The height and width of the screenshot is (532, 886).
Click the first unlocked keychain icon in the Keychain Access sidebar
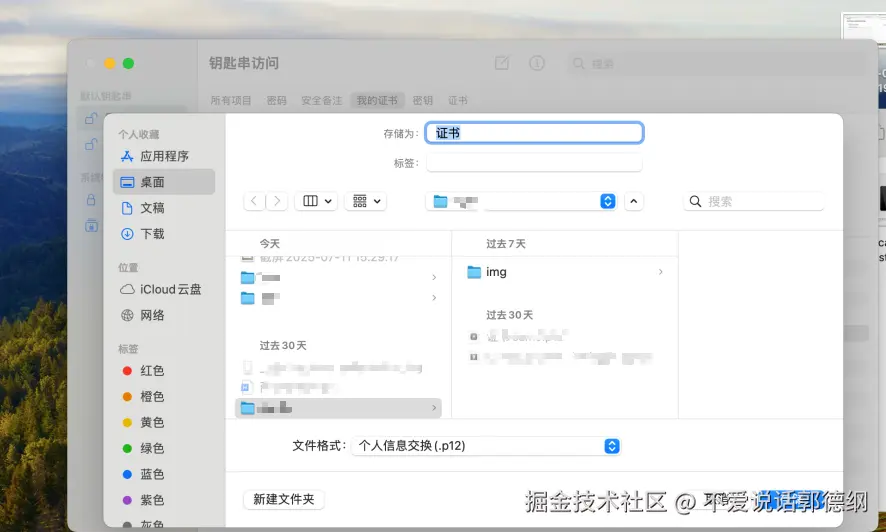pyautogui.click(x=91, y=119)
